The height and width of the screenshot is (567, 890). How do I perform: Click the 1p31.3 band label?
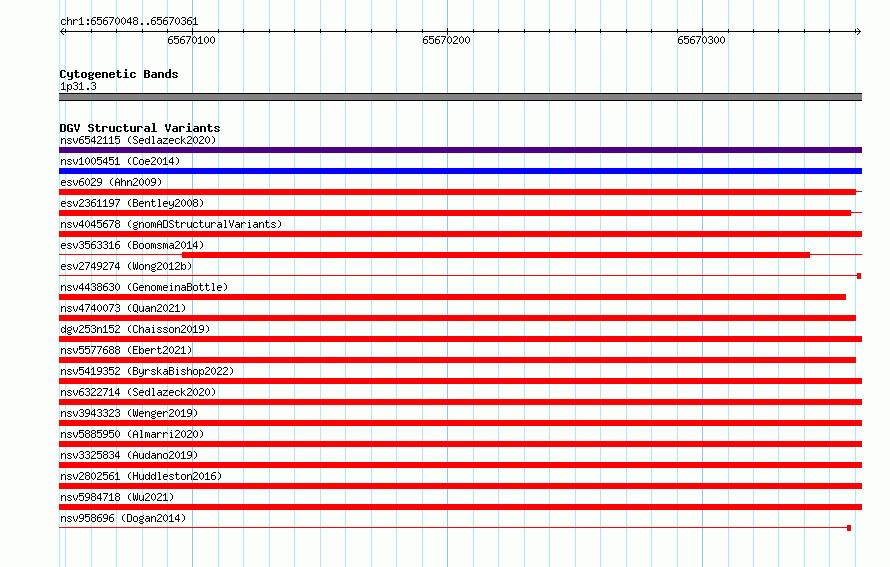(78, 86)
